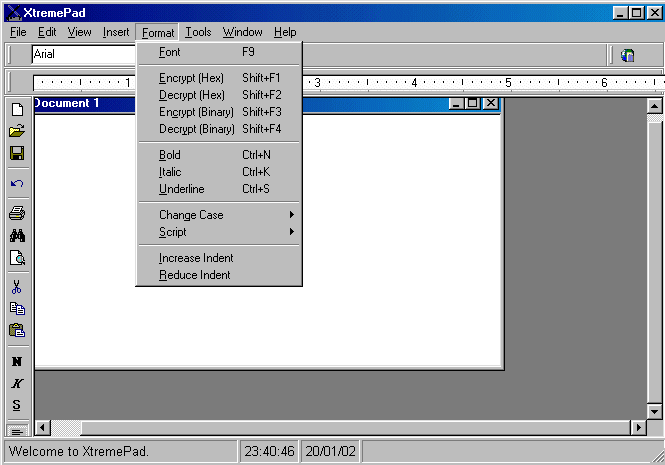Open the Tools menu

click(198, 32)
